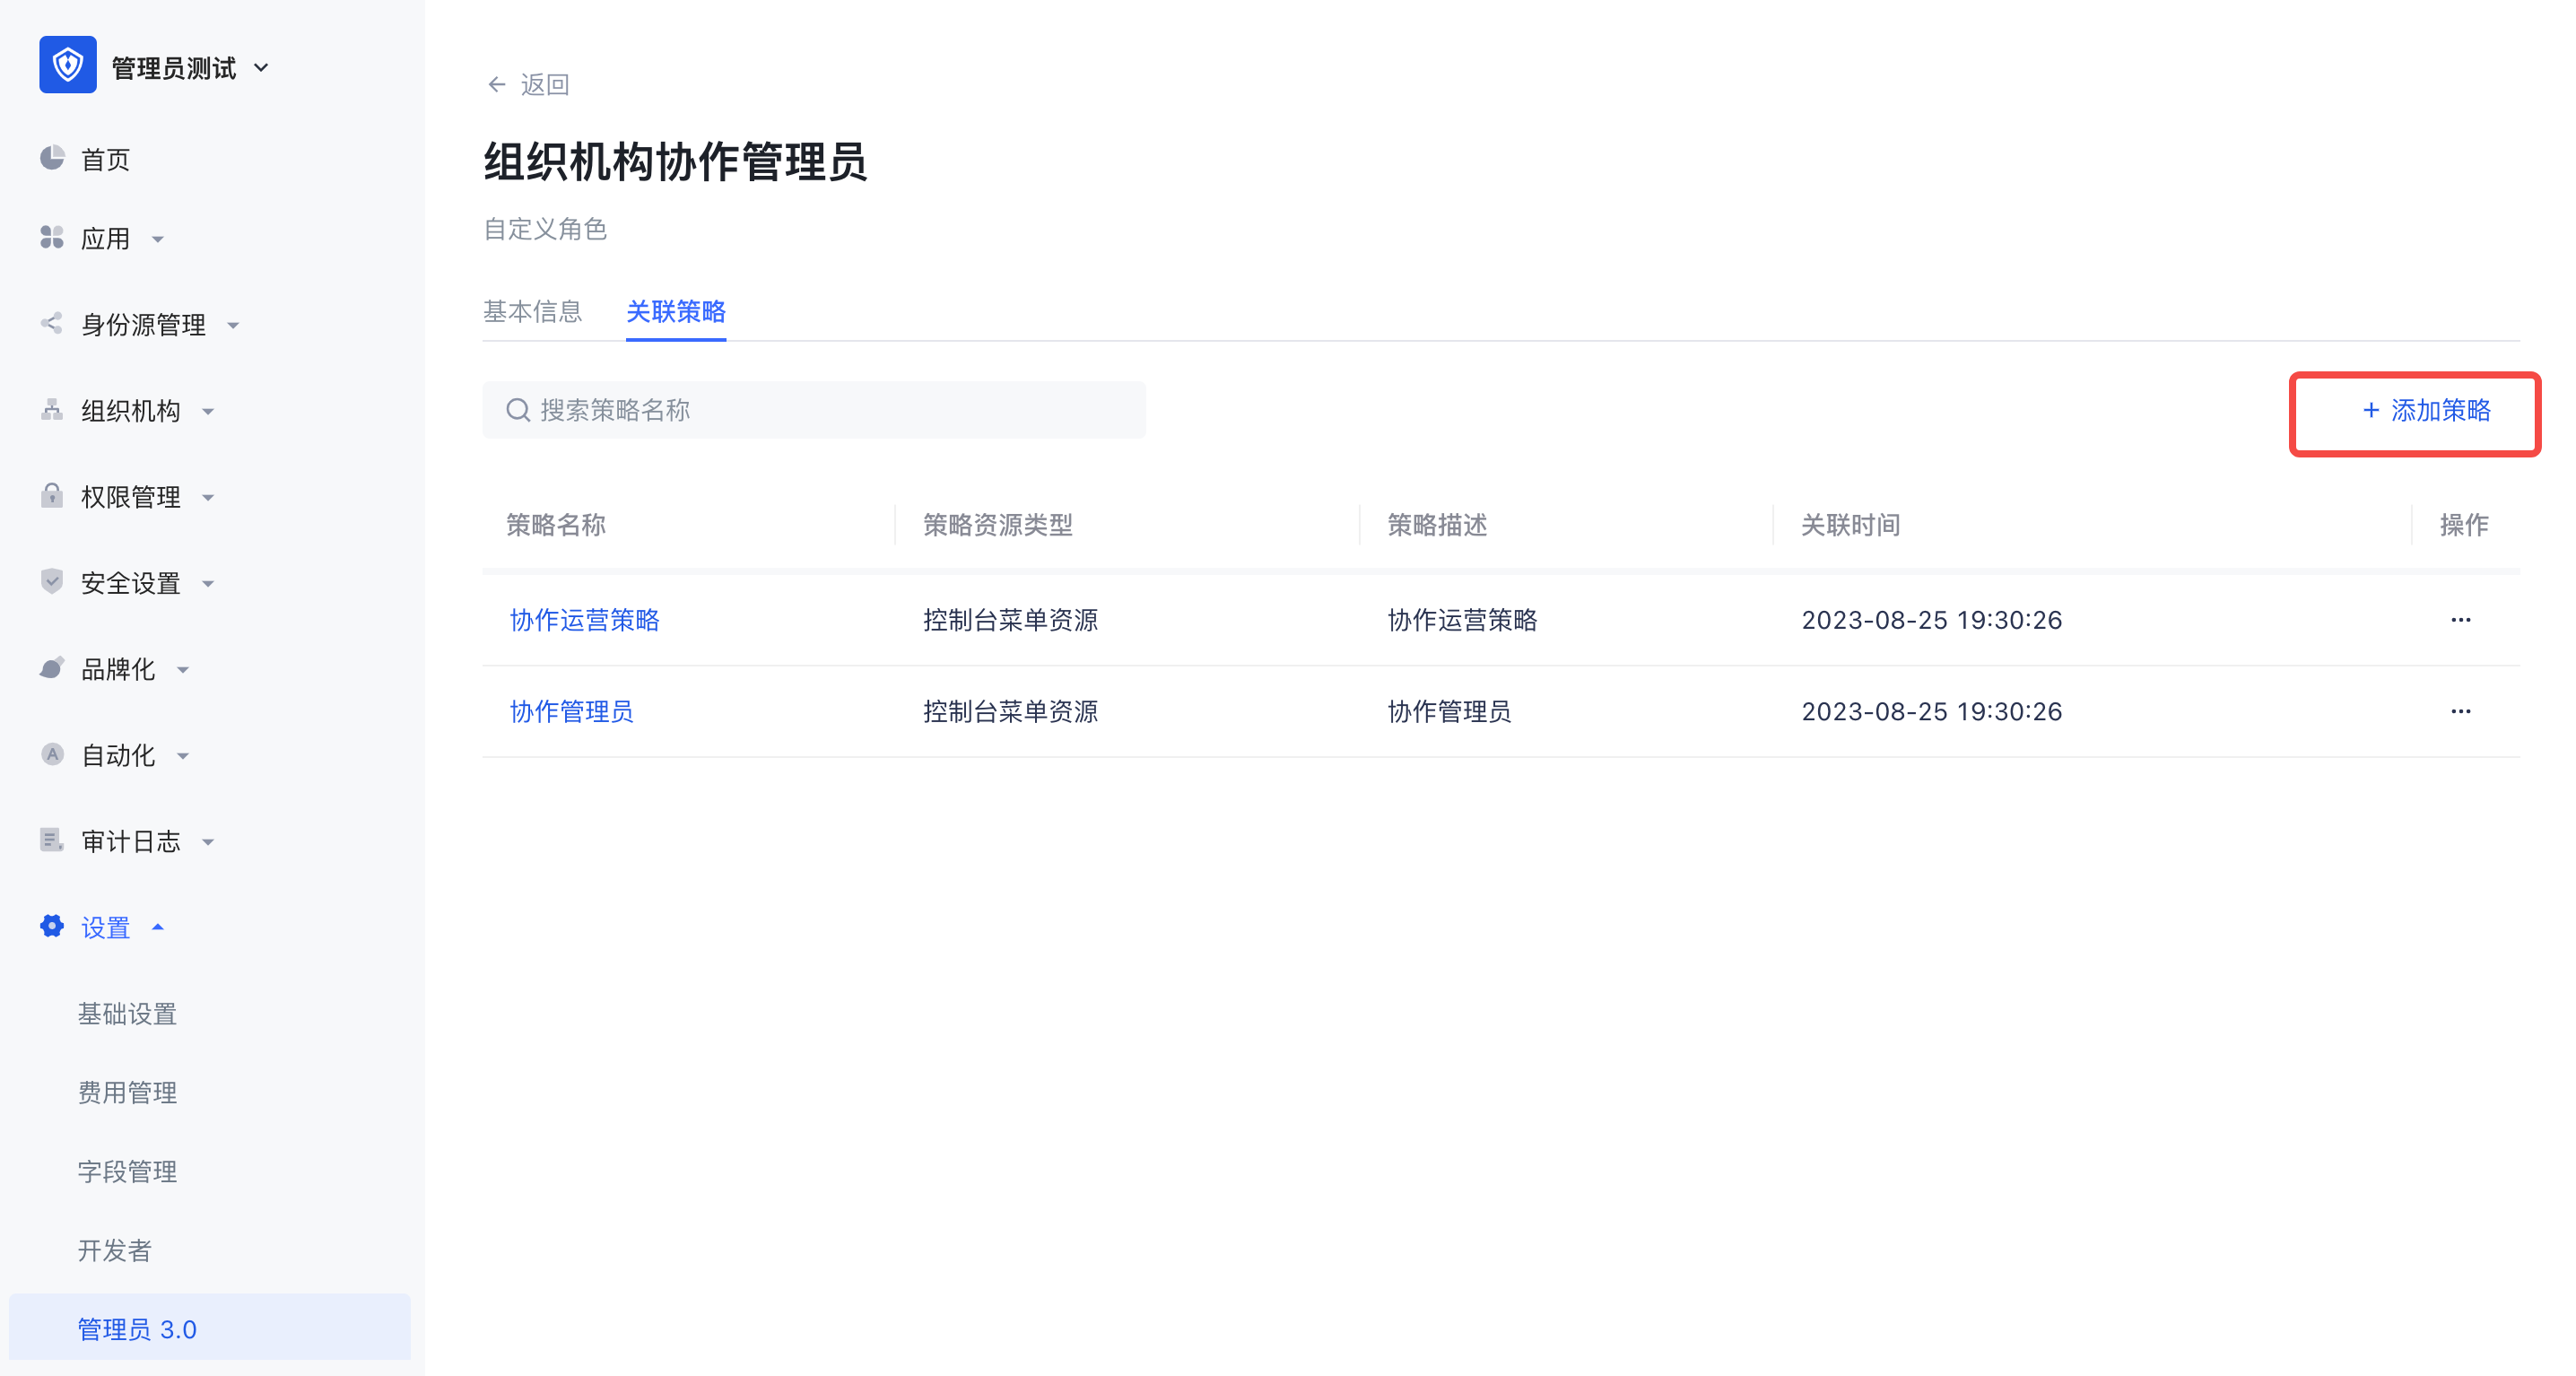Click the 权限管理 lock icon

pos(52,496)
